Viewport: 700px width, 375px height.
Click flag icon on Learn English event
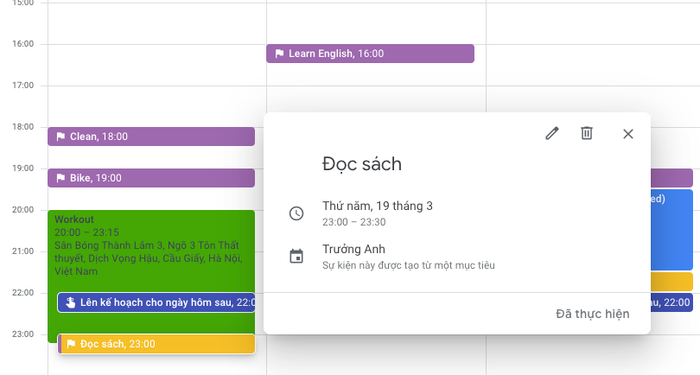[279, 54]
